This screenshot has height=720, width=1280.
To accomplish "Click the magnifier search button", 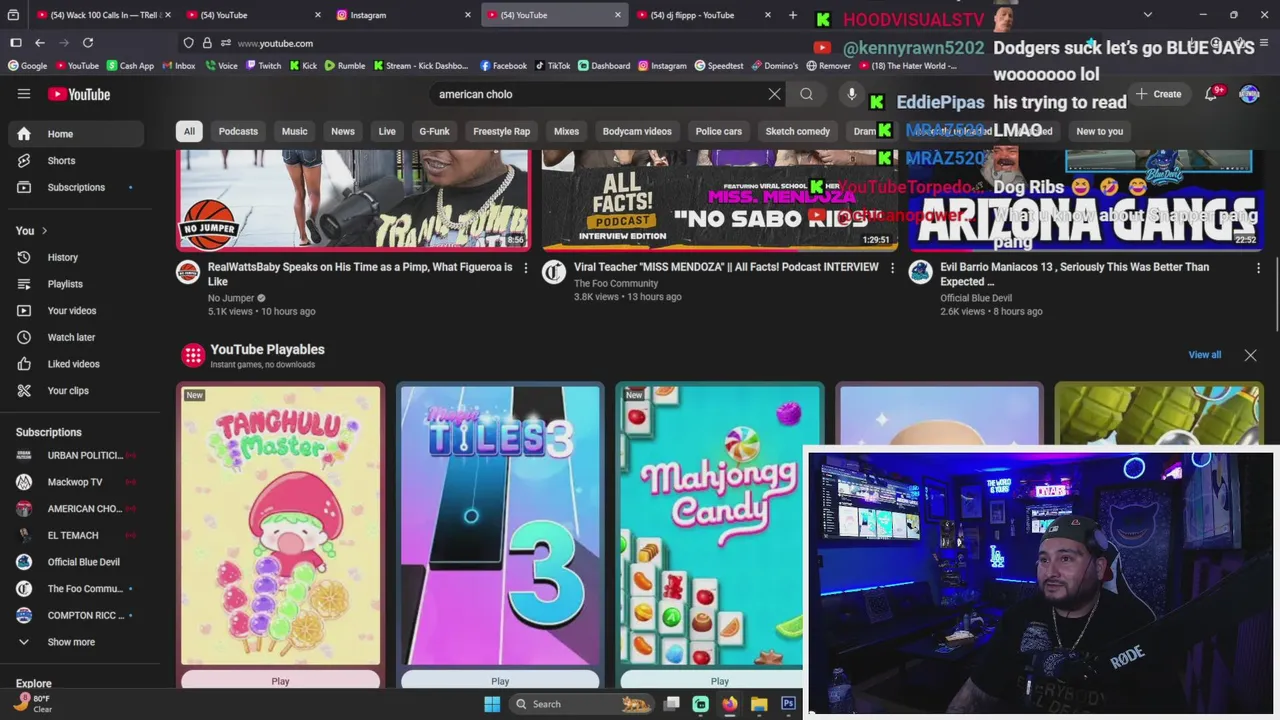I will tap(806, 94).
